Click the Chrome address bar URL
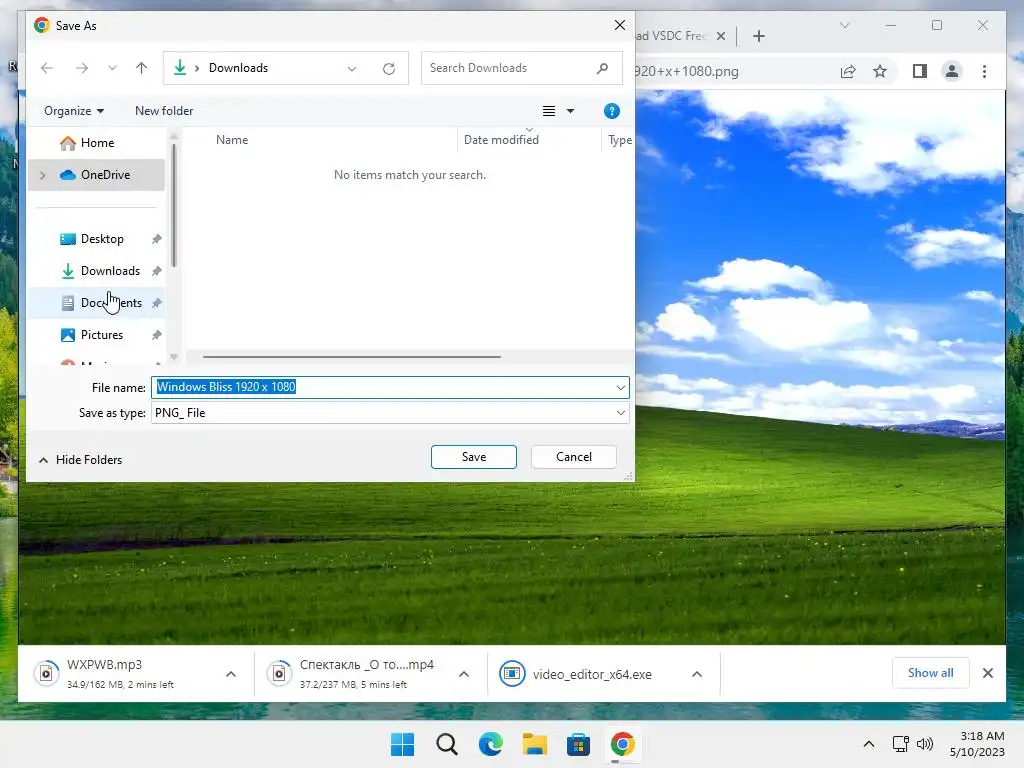The height and width of the screenshot is (768, 1024). click(687, 71)
